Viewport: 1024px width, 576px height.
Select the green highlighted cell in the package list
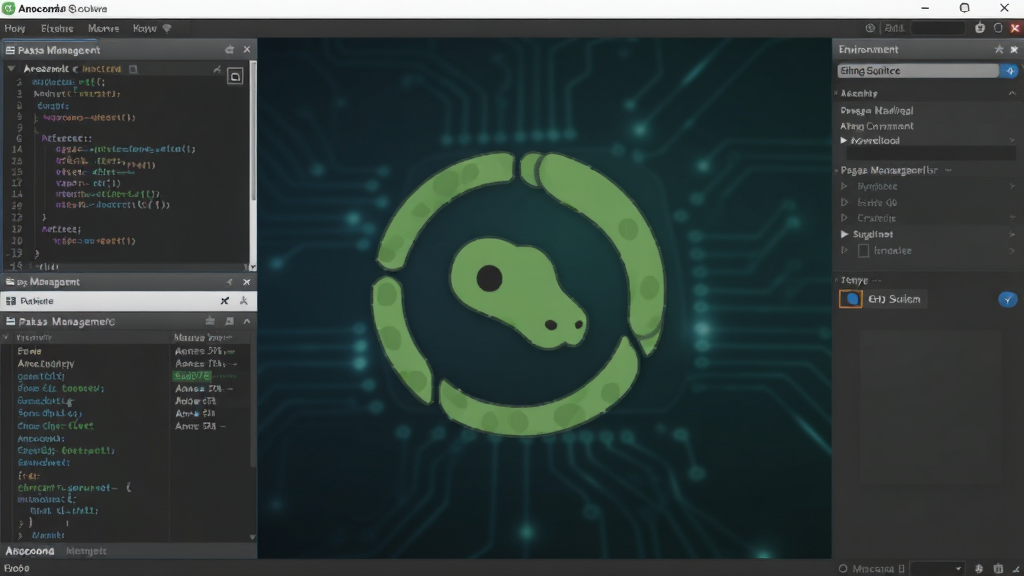coord(192,376)
